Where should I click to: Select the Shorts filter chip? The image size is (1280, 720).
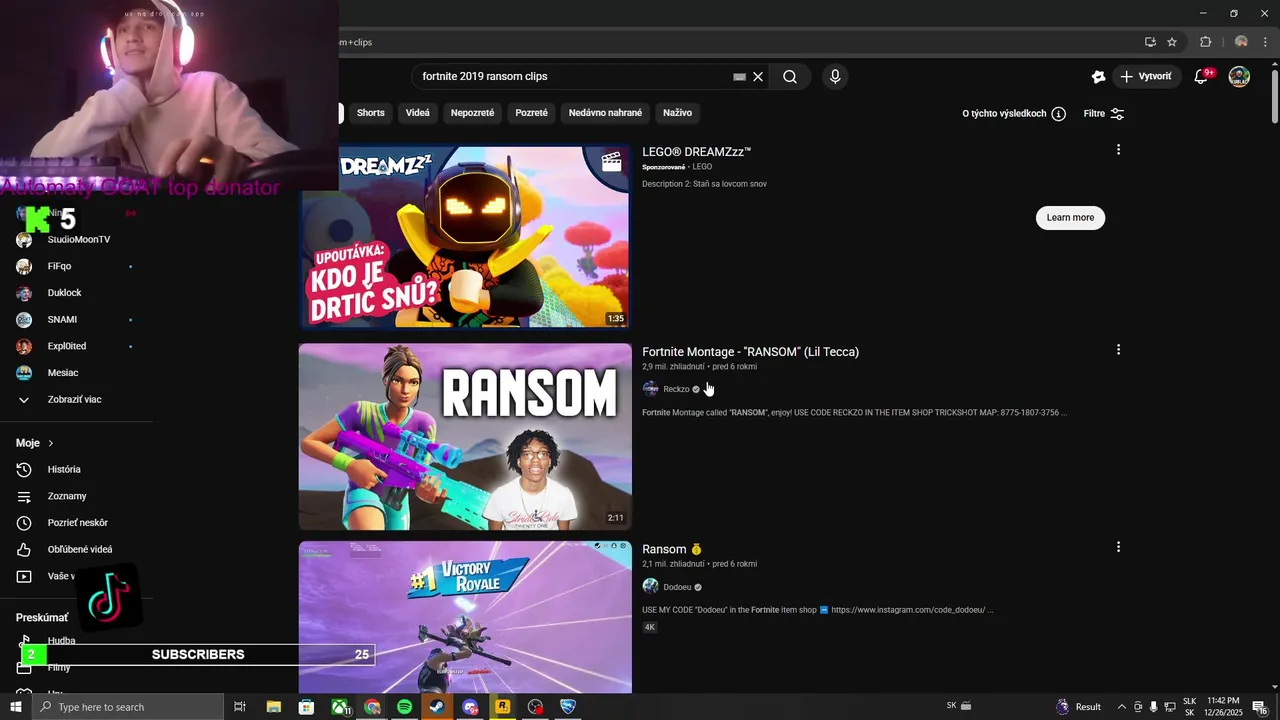tap(371, 113)
